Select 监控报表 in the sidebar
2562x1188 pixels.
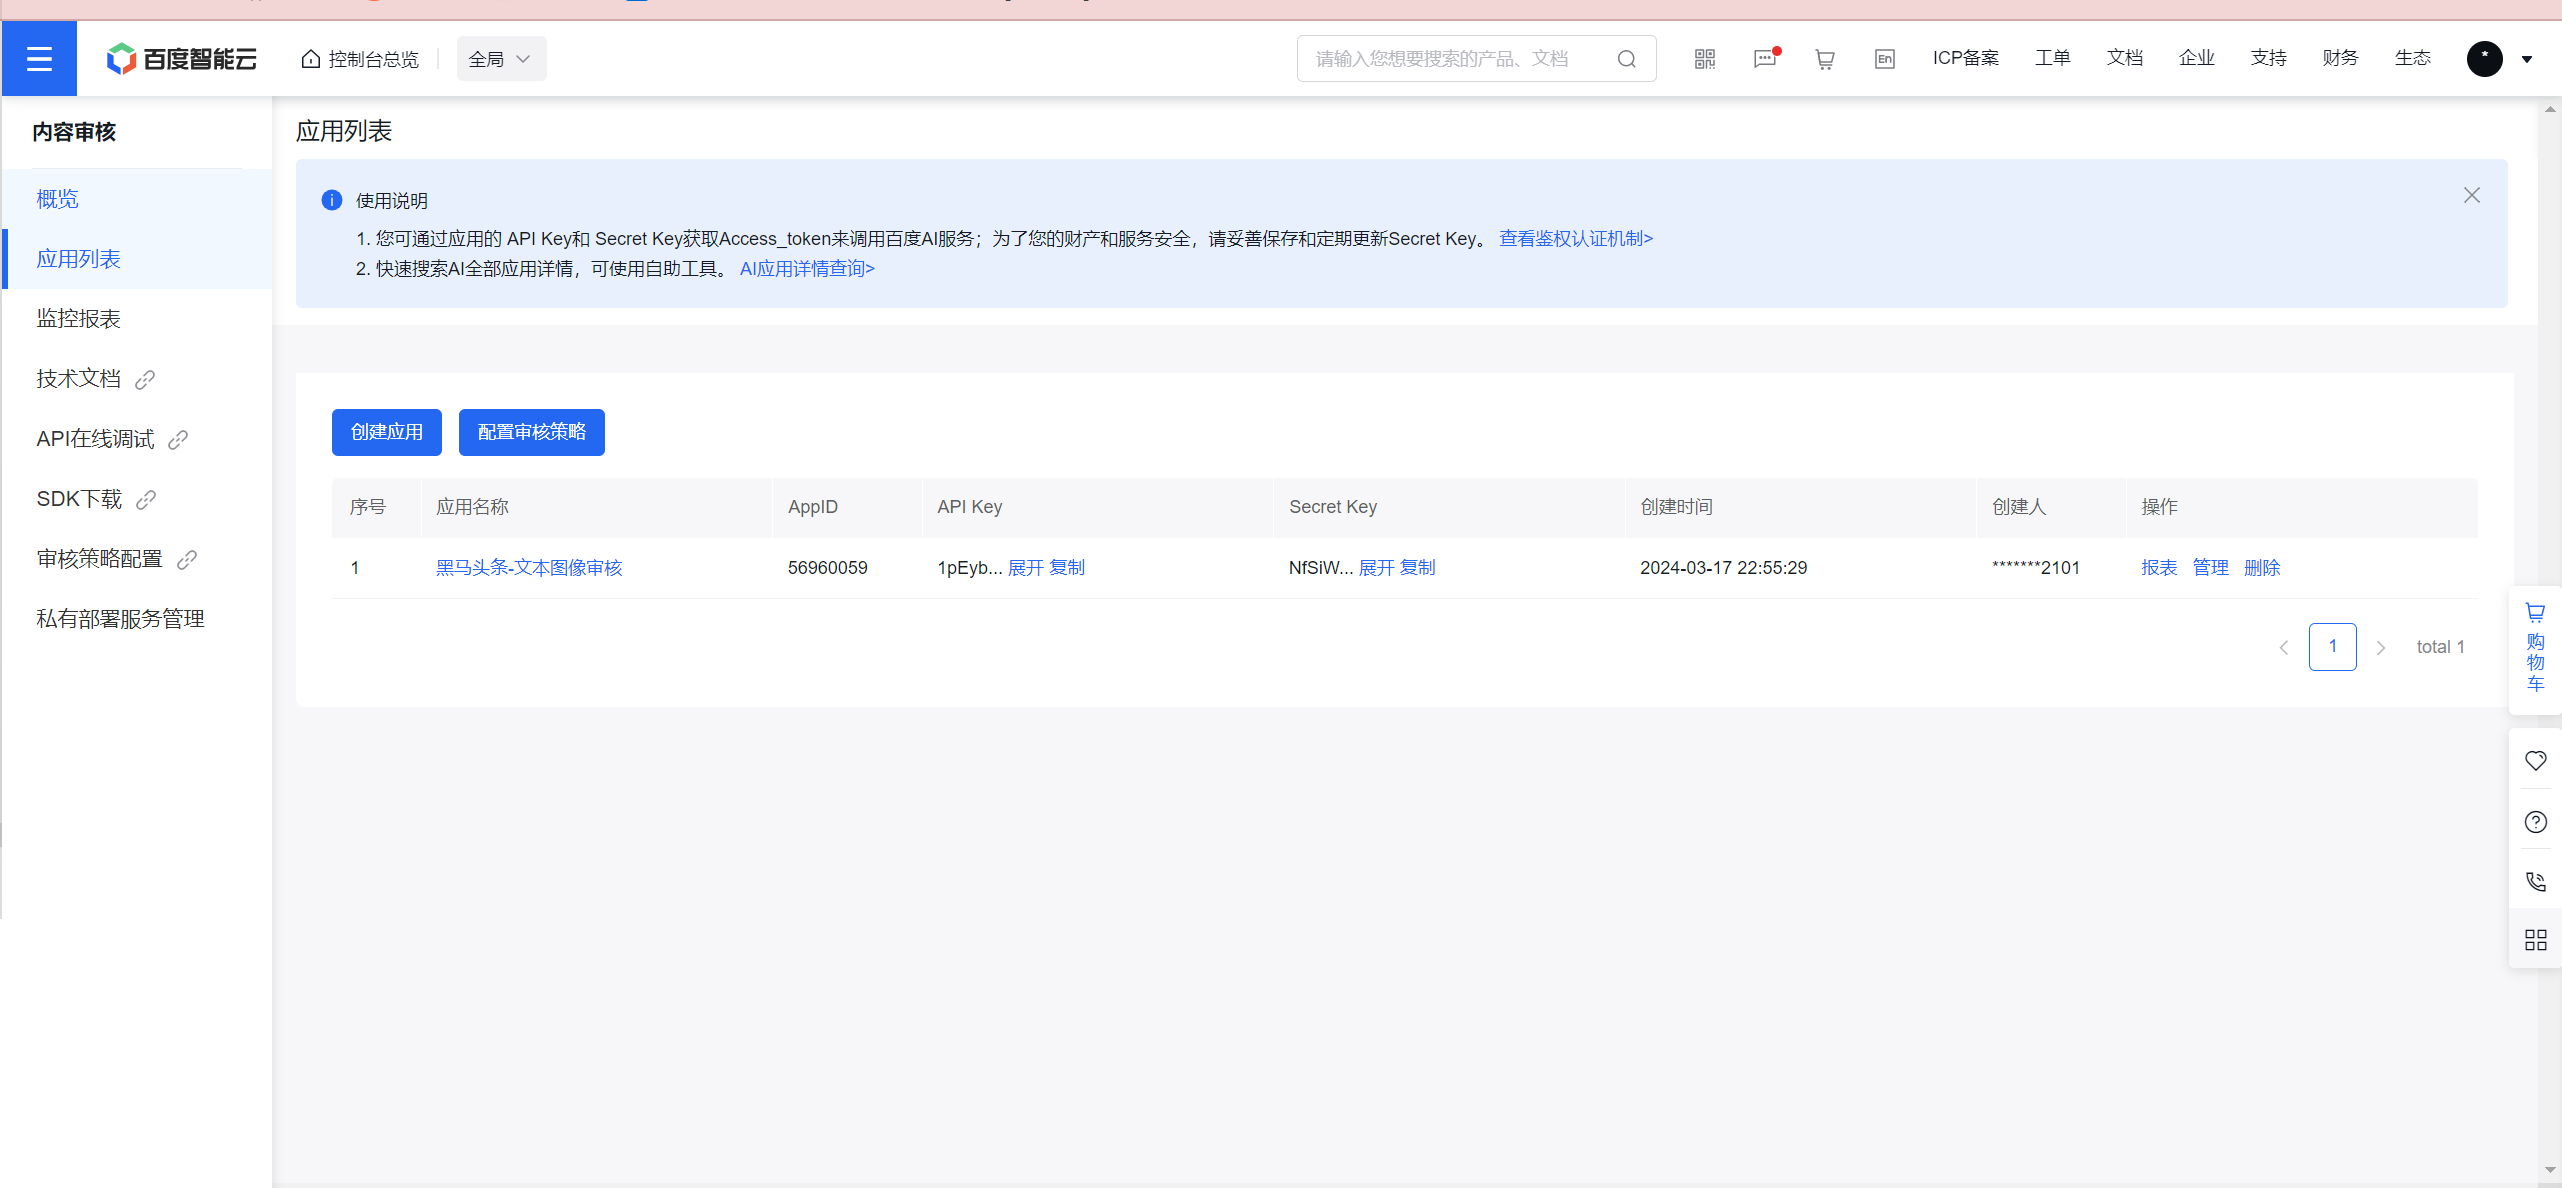78,319
